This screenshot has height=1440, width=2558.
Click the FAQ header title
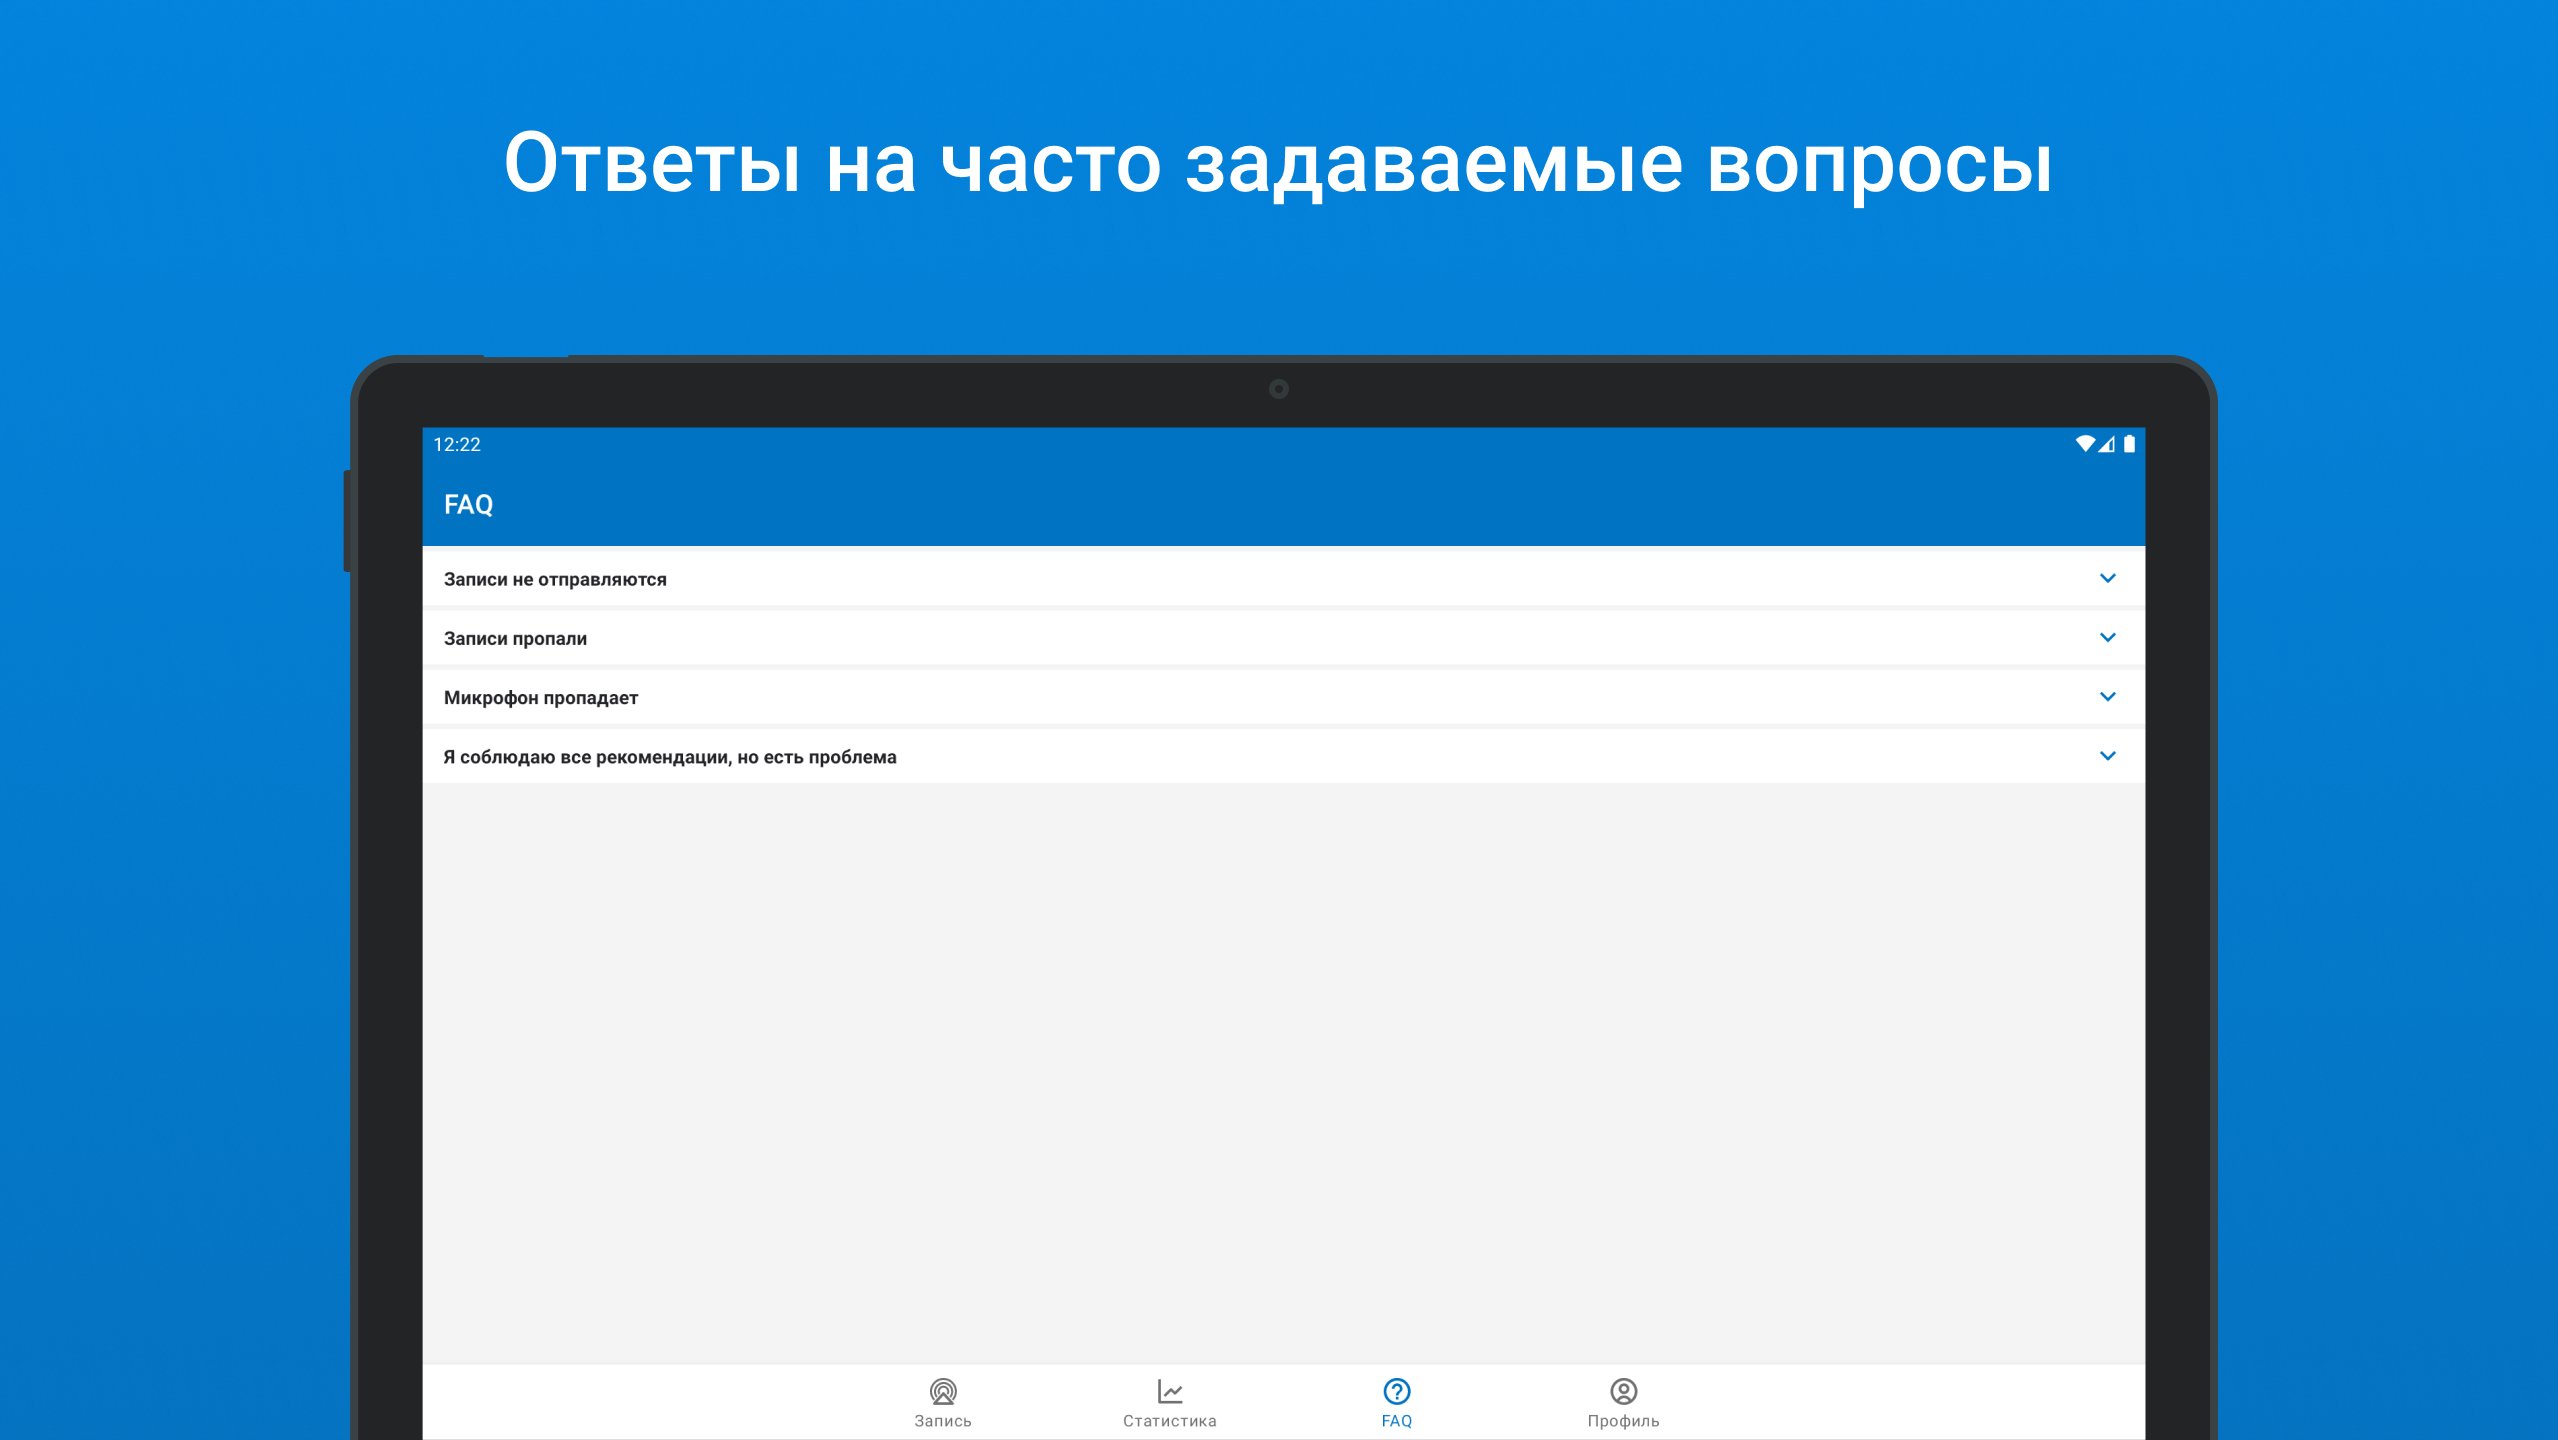pyautogui.click(x=468, y=504)
